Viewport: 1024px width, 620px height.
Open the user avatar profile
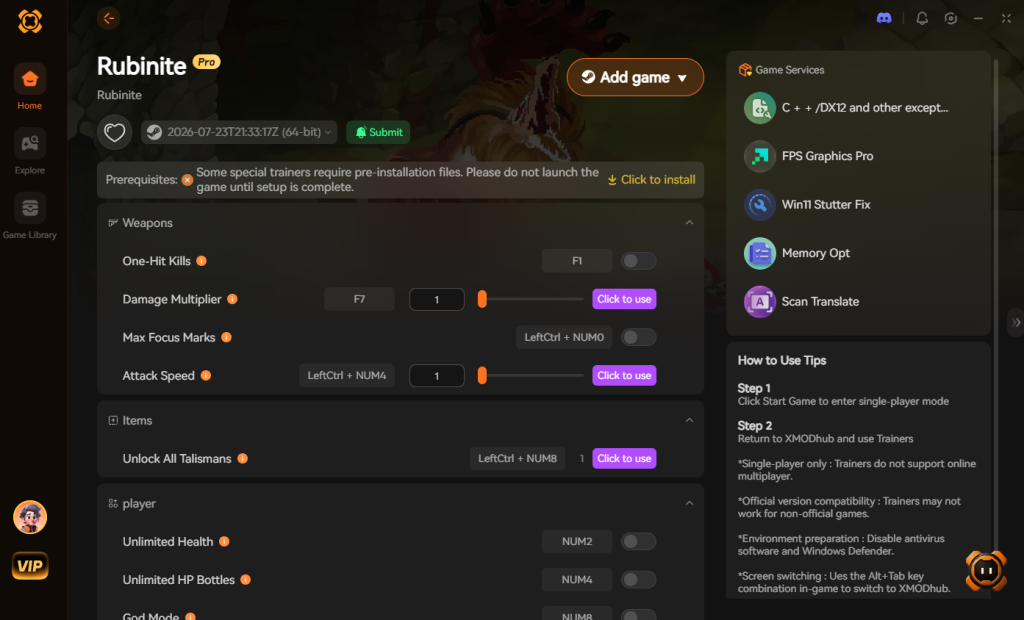click(x=30, y=517)
